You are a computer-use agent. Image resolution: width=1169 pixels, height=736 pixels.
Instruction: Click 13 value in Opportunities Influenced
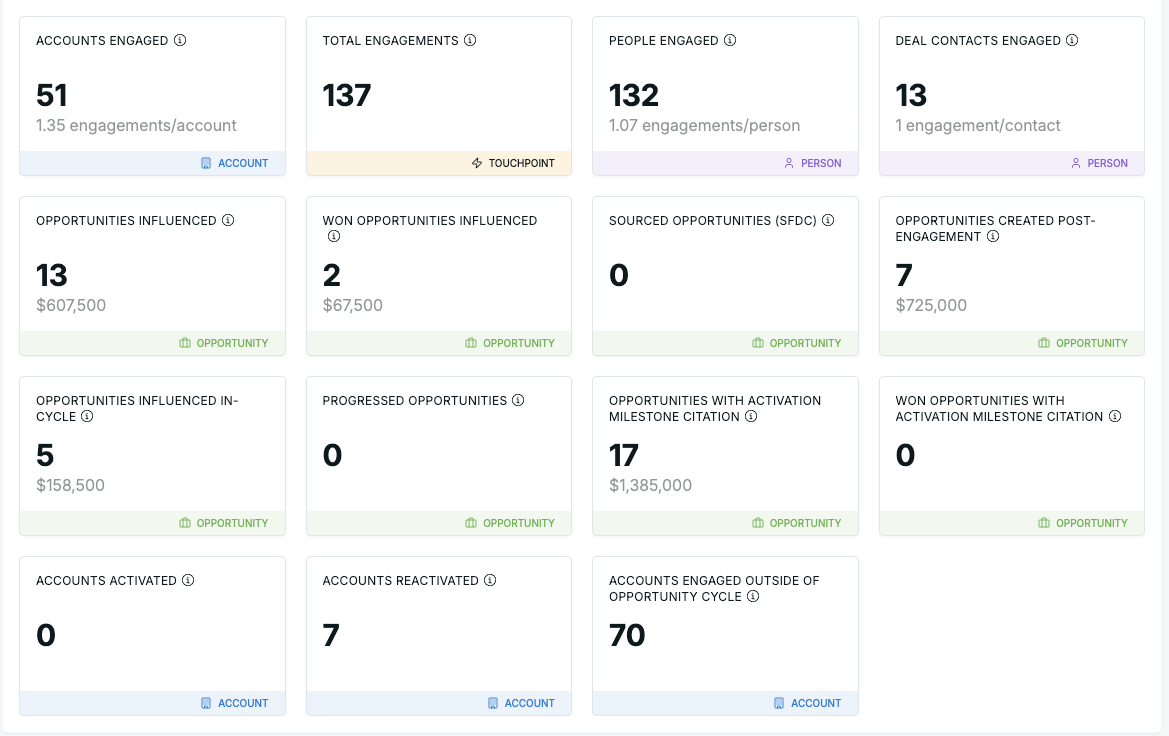(x=51, y=275)
